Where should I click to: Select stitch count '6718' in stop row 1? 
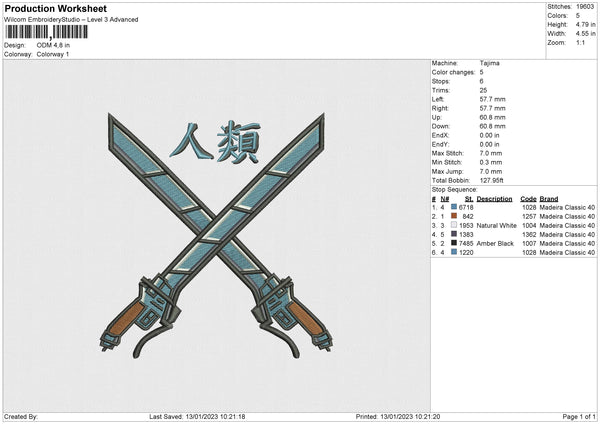tap(466, 207)
